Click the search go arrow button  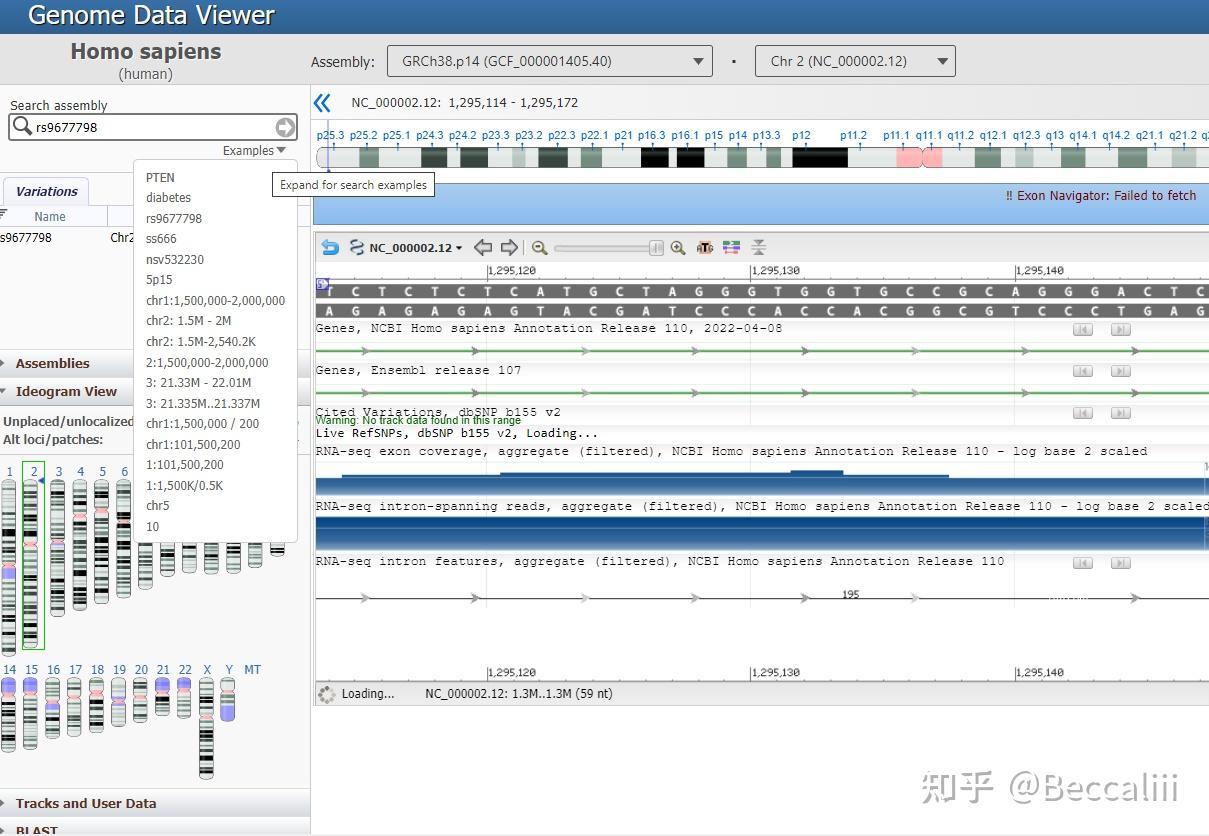pos(286,127)
